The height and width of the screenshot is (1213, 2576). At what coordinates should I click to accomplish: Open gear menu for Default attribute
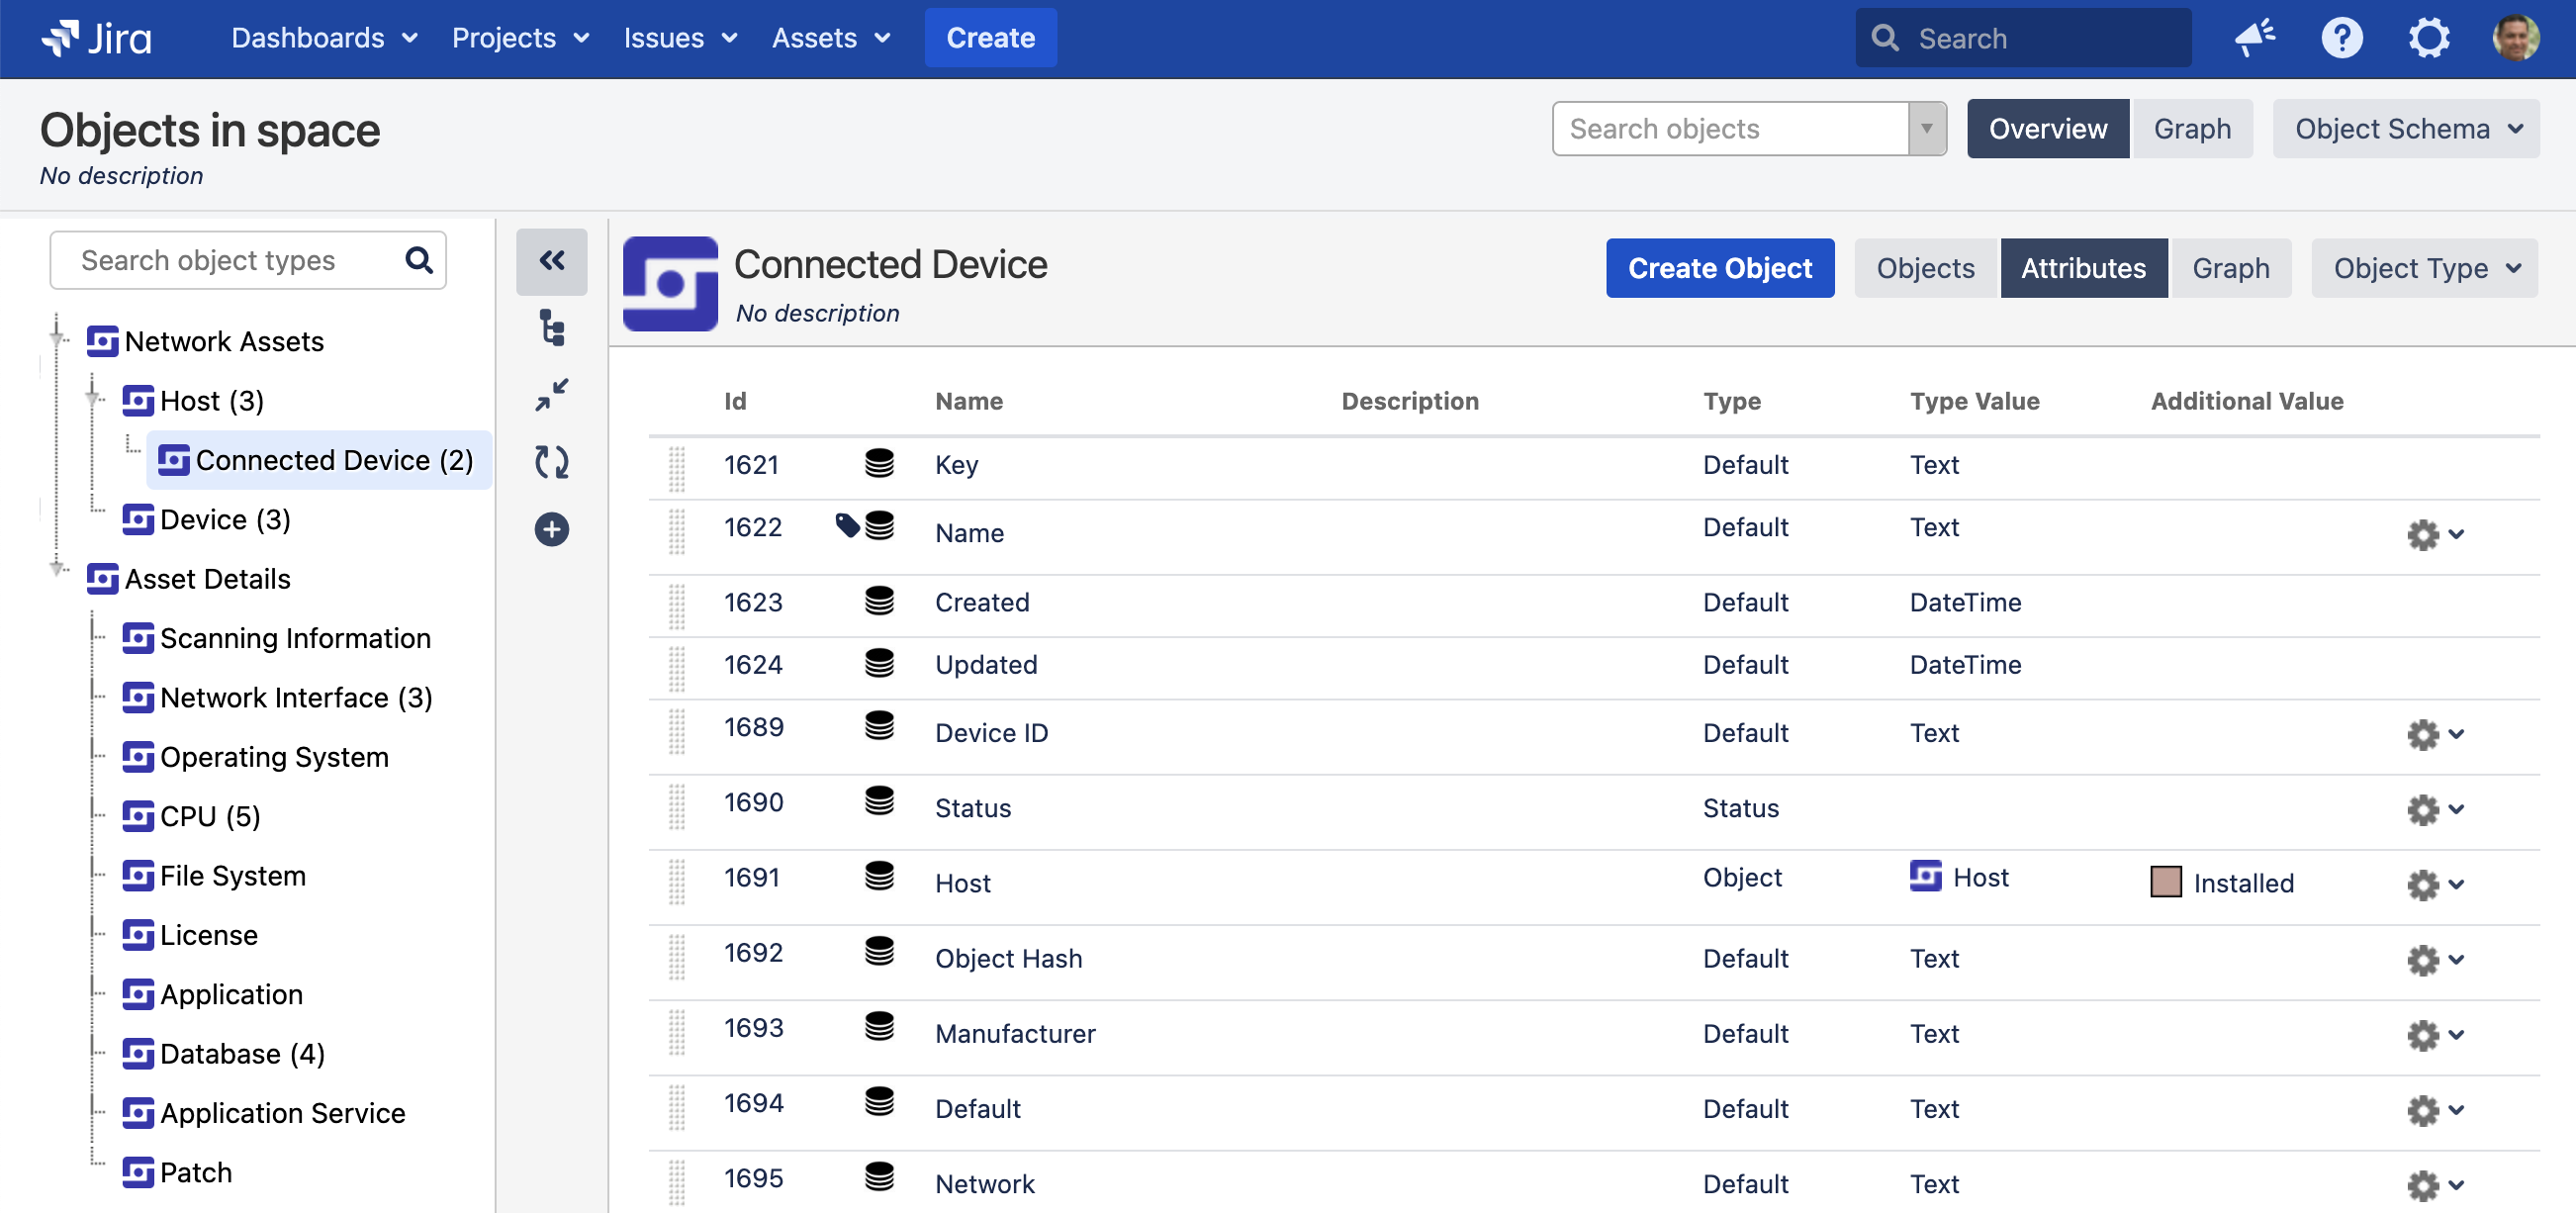pyautogui.click(x=2435, y=1109)
